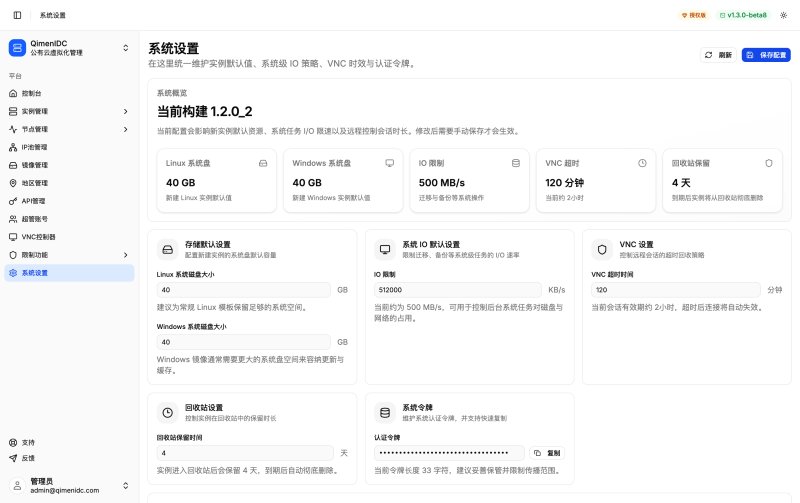Click admin@qimenidc.com email text
This screenshot has width=800, height=503.
65,490
